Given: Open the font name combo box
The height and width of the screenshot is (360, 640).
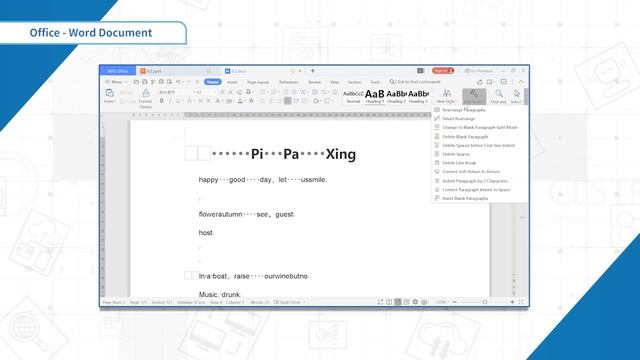Looking at the screenshot, I should tap(176, 93).
